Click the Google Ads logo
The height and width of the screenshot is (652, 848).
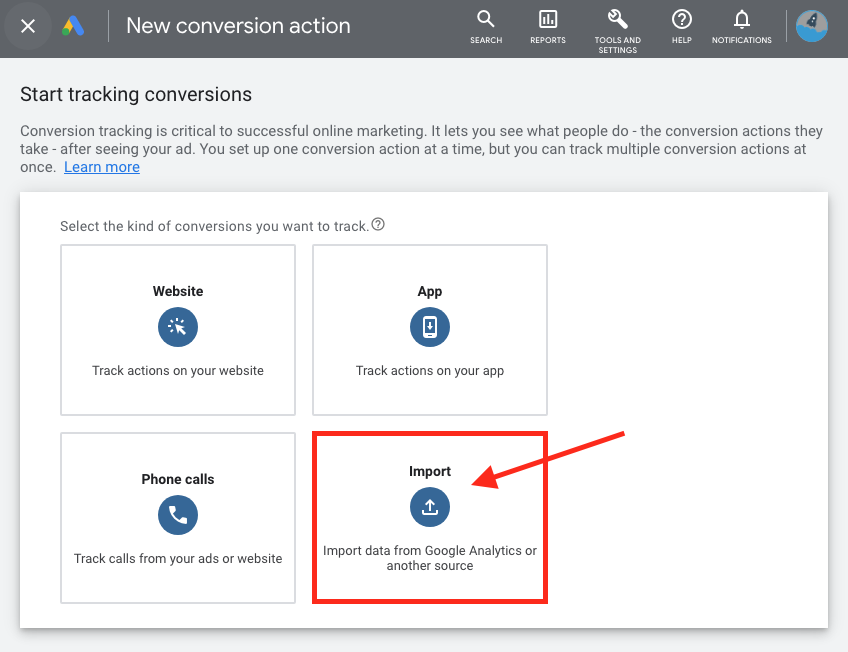click(73, 26)
